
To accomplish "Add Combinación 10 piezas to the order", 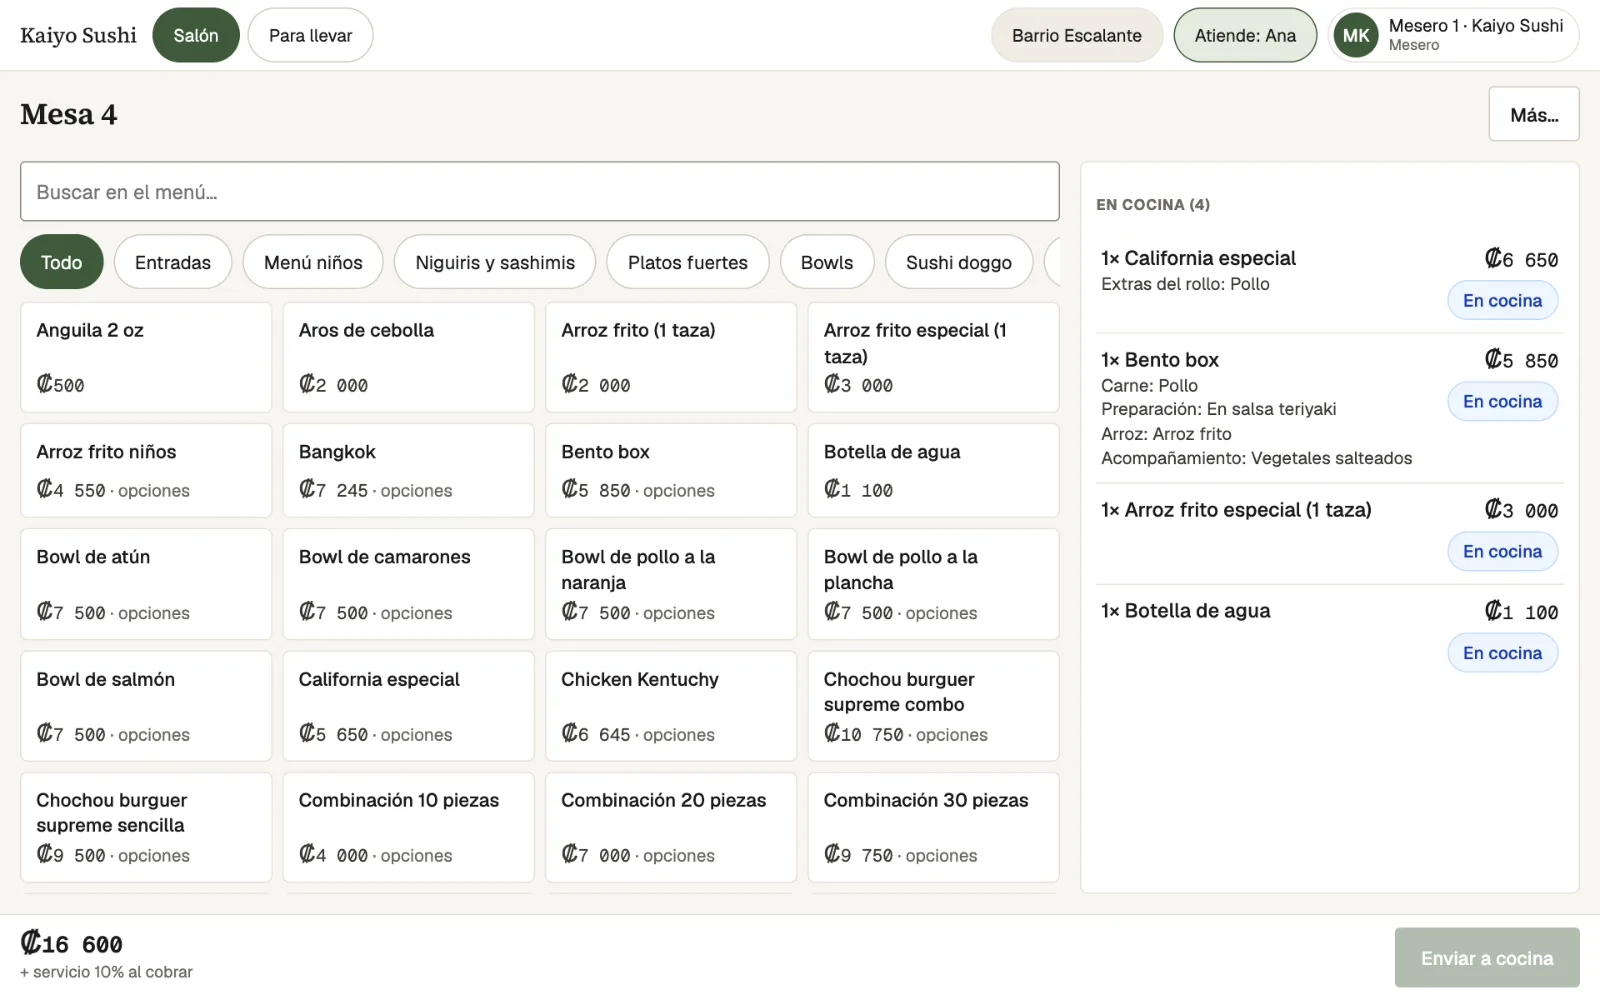I will coord(409,827).
